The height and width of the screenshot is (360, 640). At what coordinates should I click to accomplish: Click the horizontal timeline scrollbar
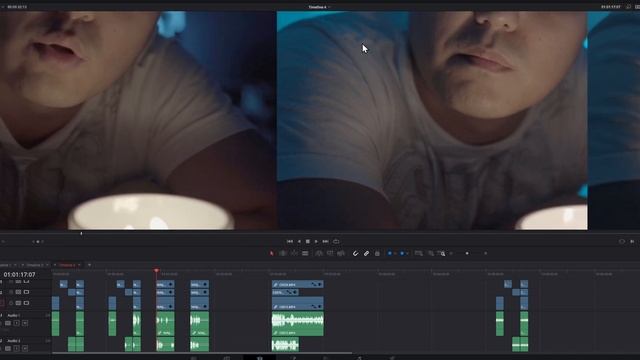[202, 353]
